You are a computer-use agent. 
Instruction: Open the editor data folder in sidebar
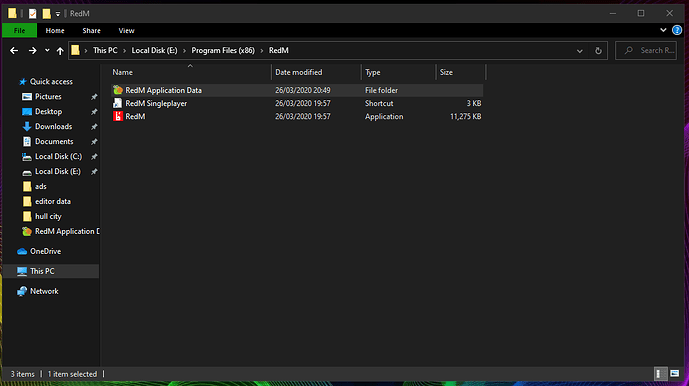tap(52, 201)
